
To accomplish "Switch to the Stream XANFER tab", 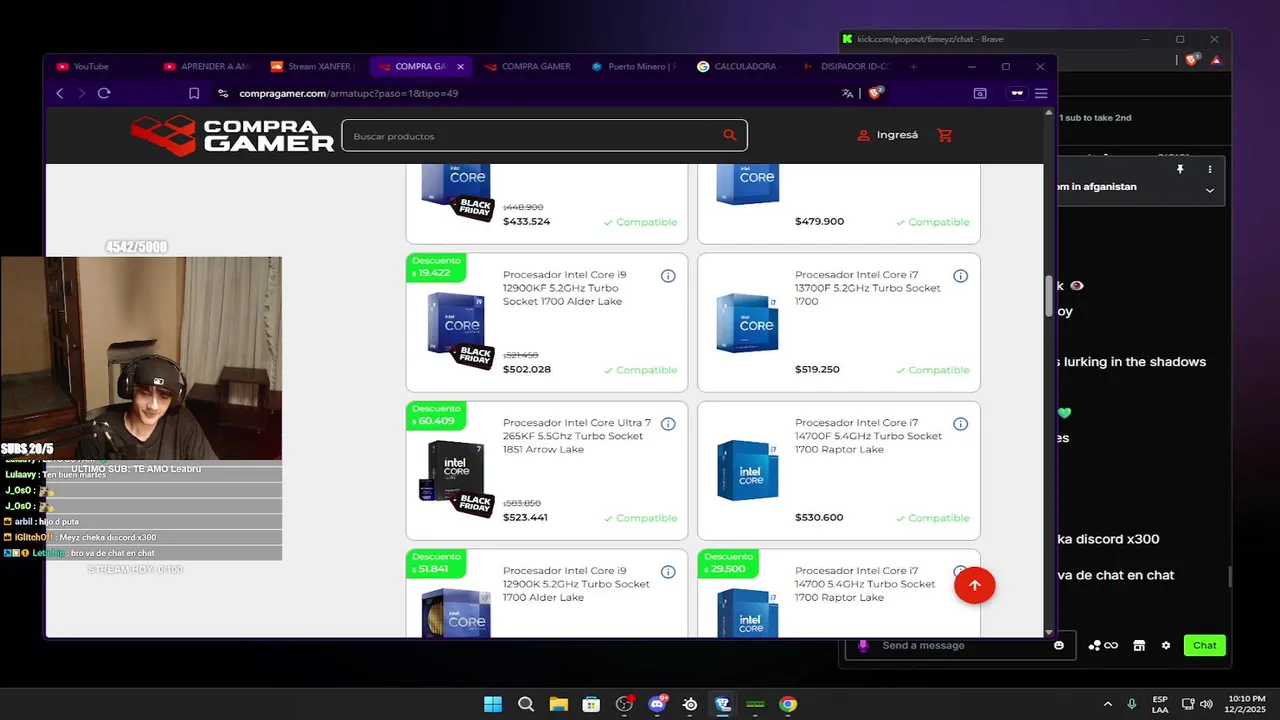I will (x=314, y=66).
